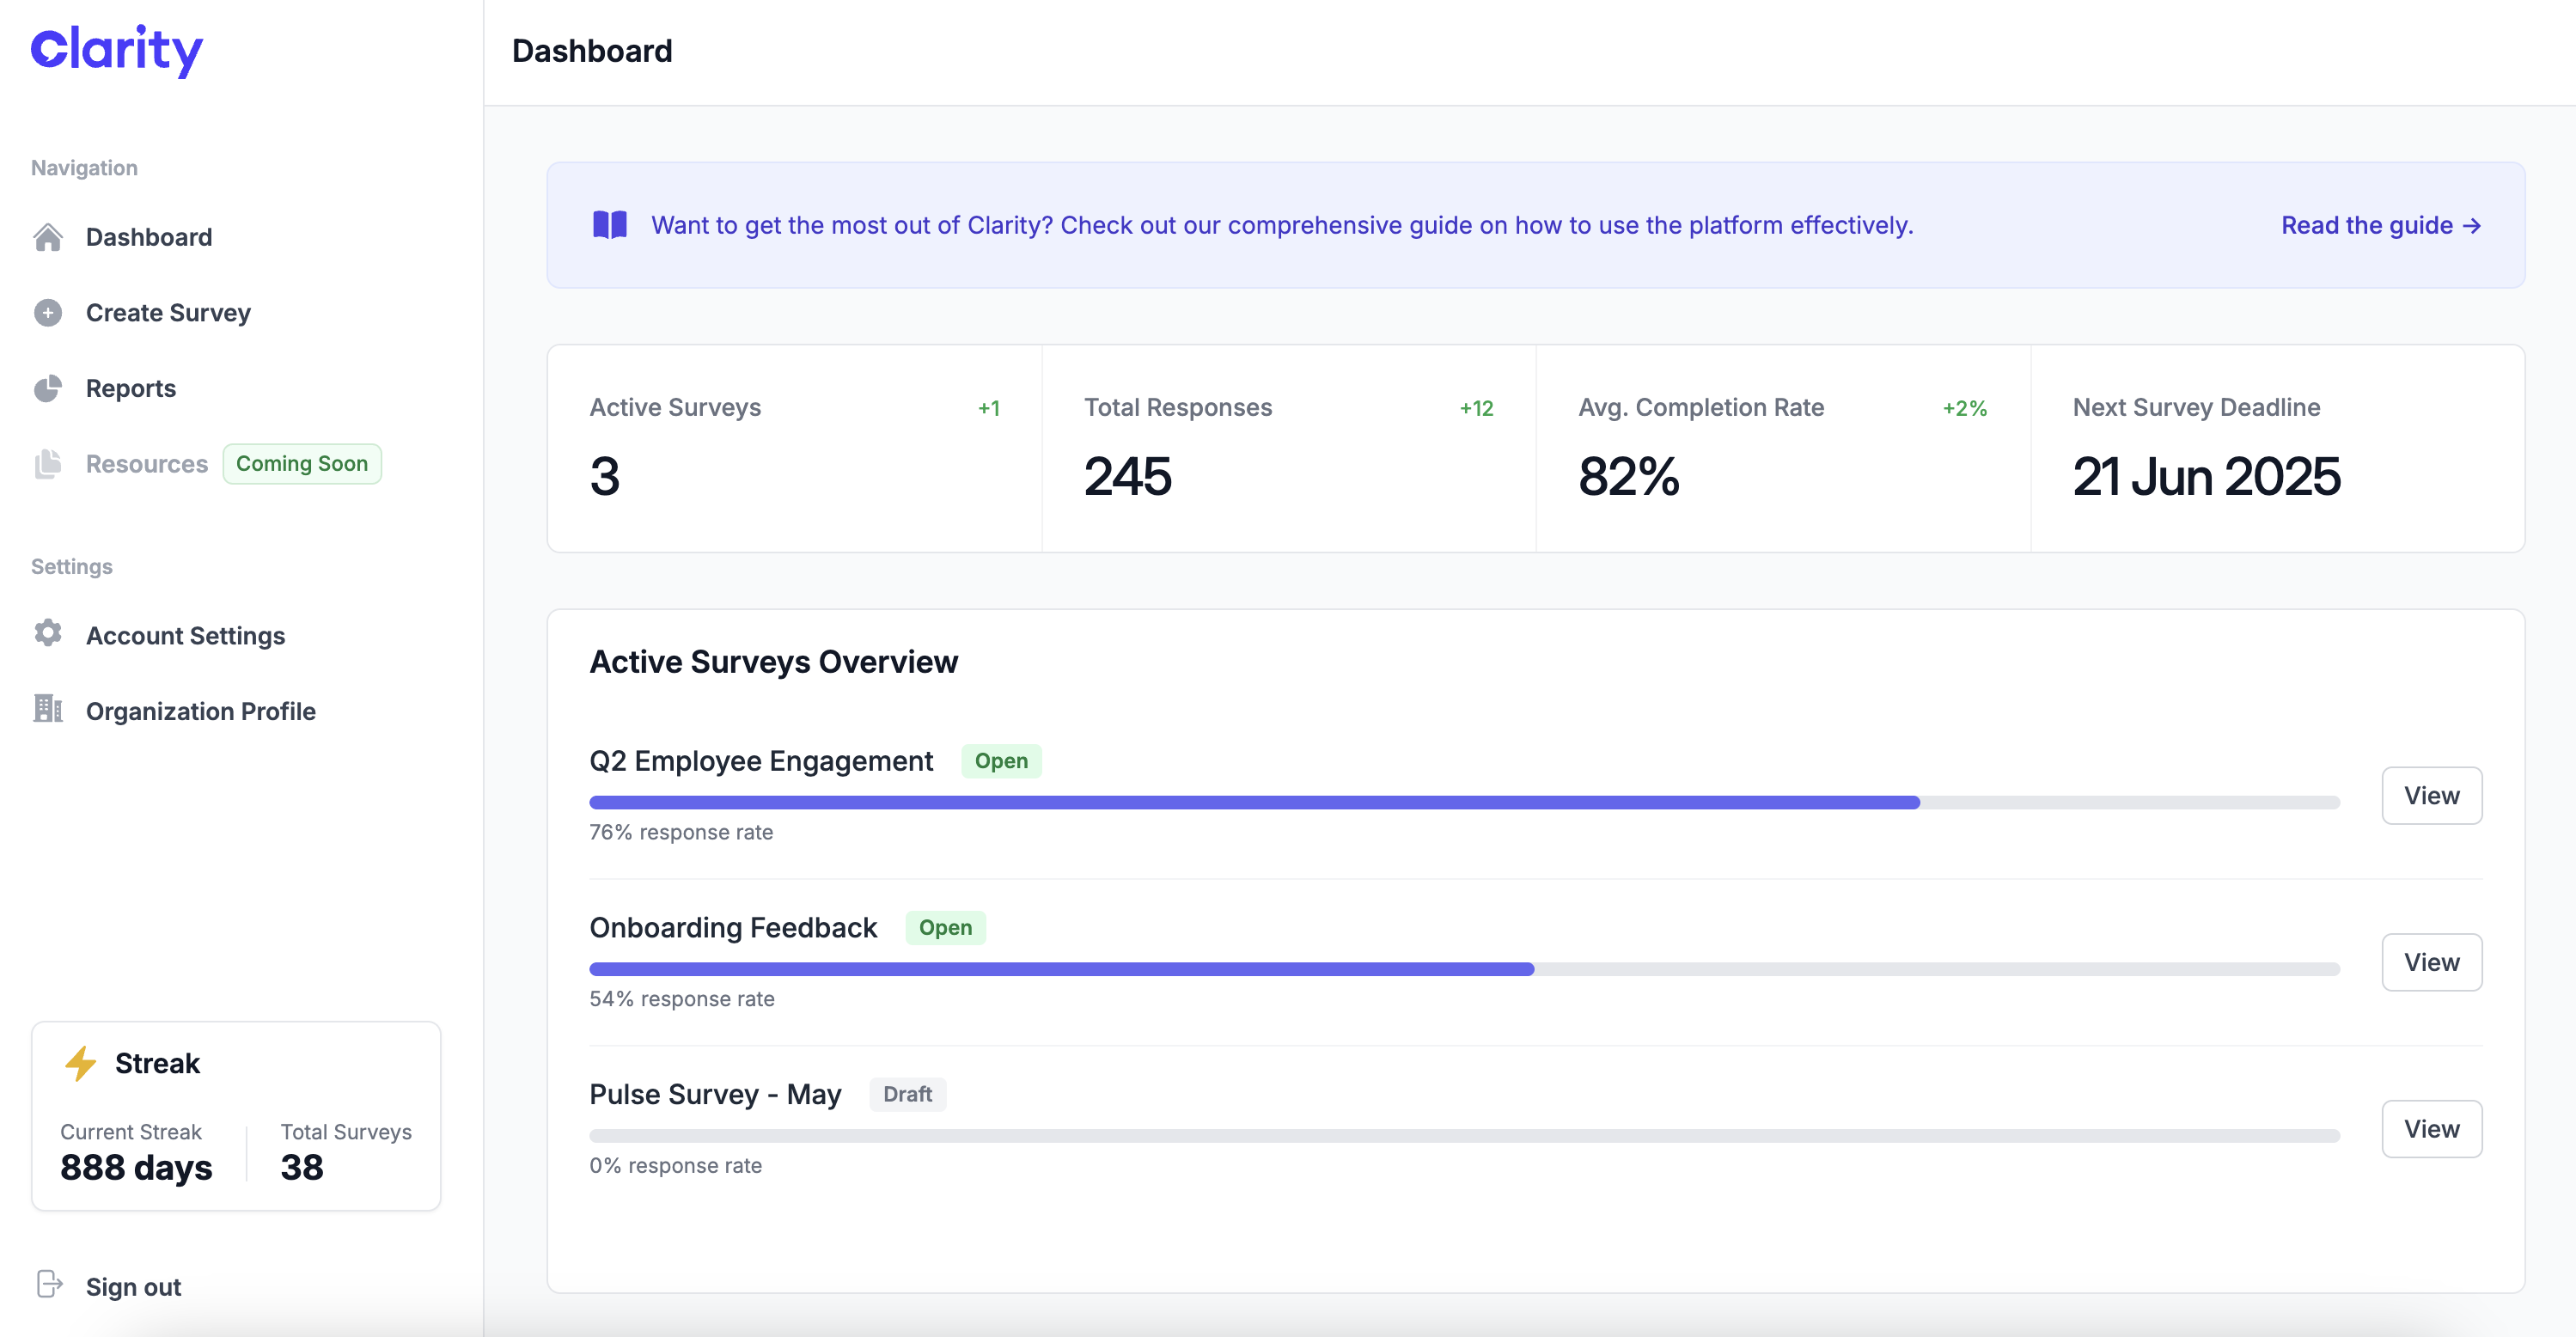2576x1337 pixels.
Task: Click the Q2 Employee Engagement progress bar
Action: [x=1463, y=802]
